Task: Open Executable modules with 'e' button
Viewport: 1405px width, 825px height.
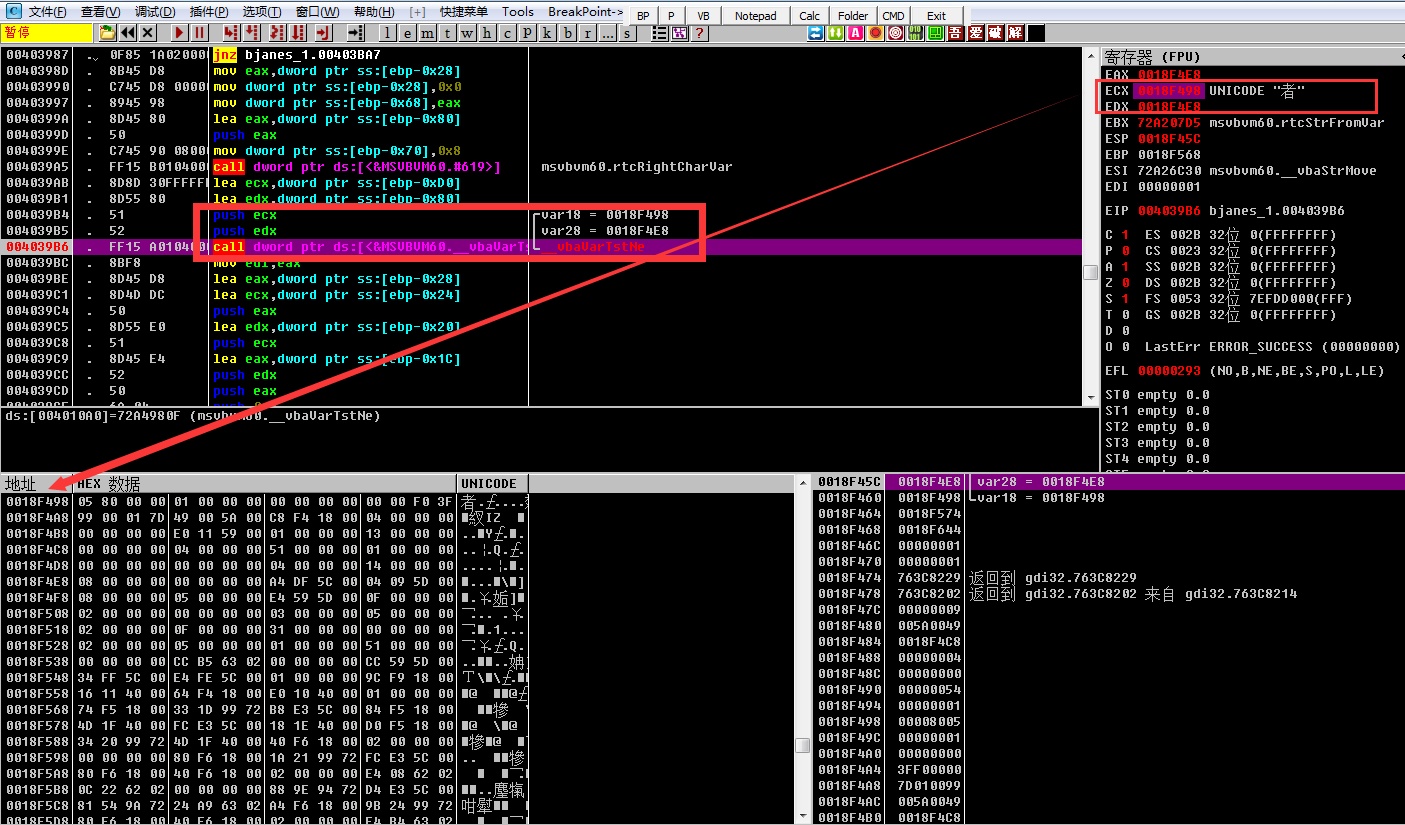Action: click(407, 32)
